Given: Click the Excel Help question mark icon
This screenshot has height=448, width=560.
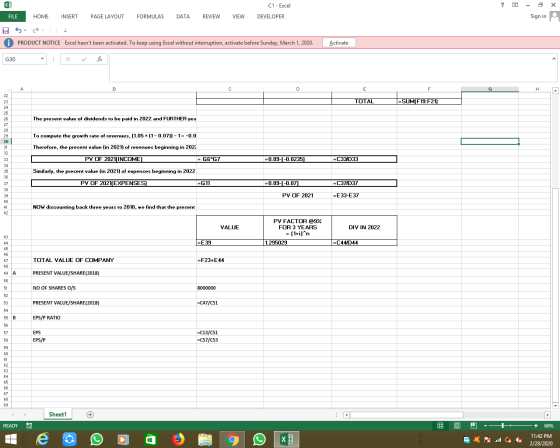Looking at the screenshot, I should 502,5.
